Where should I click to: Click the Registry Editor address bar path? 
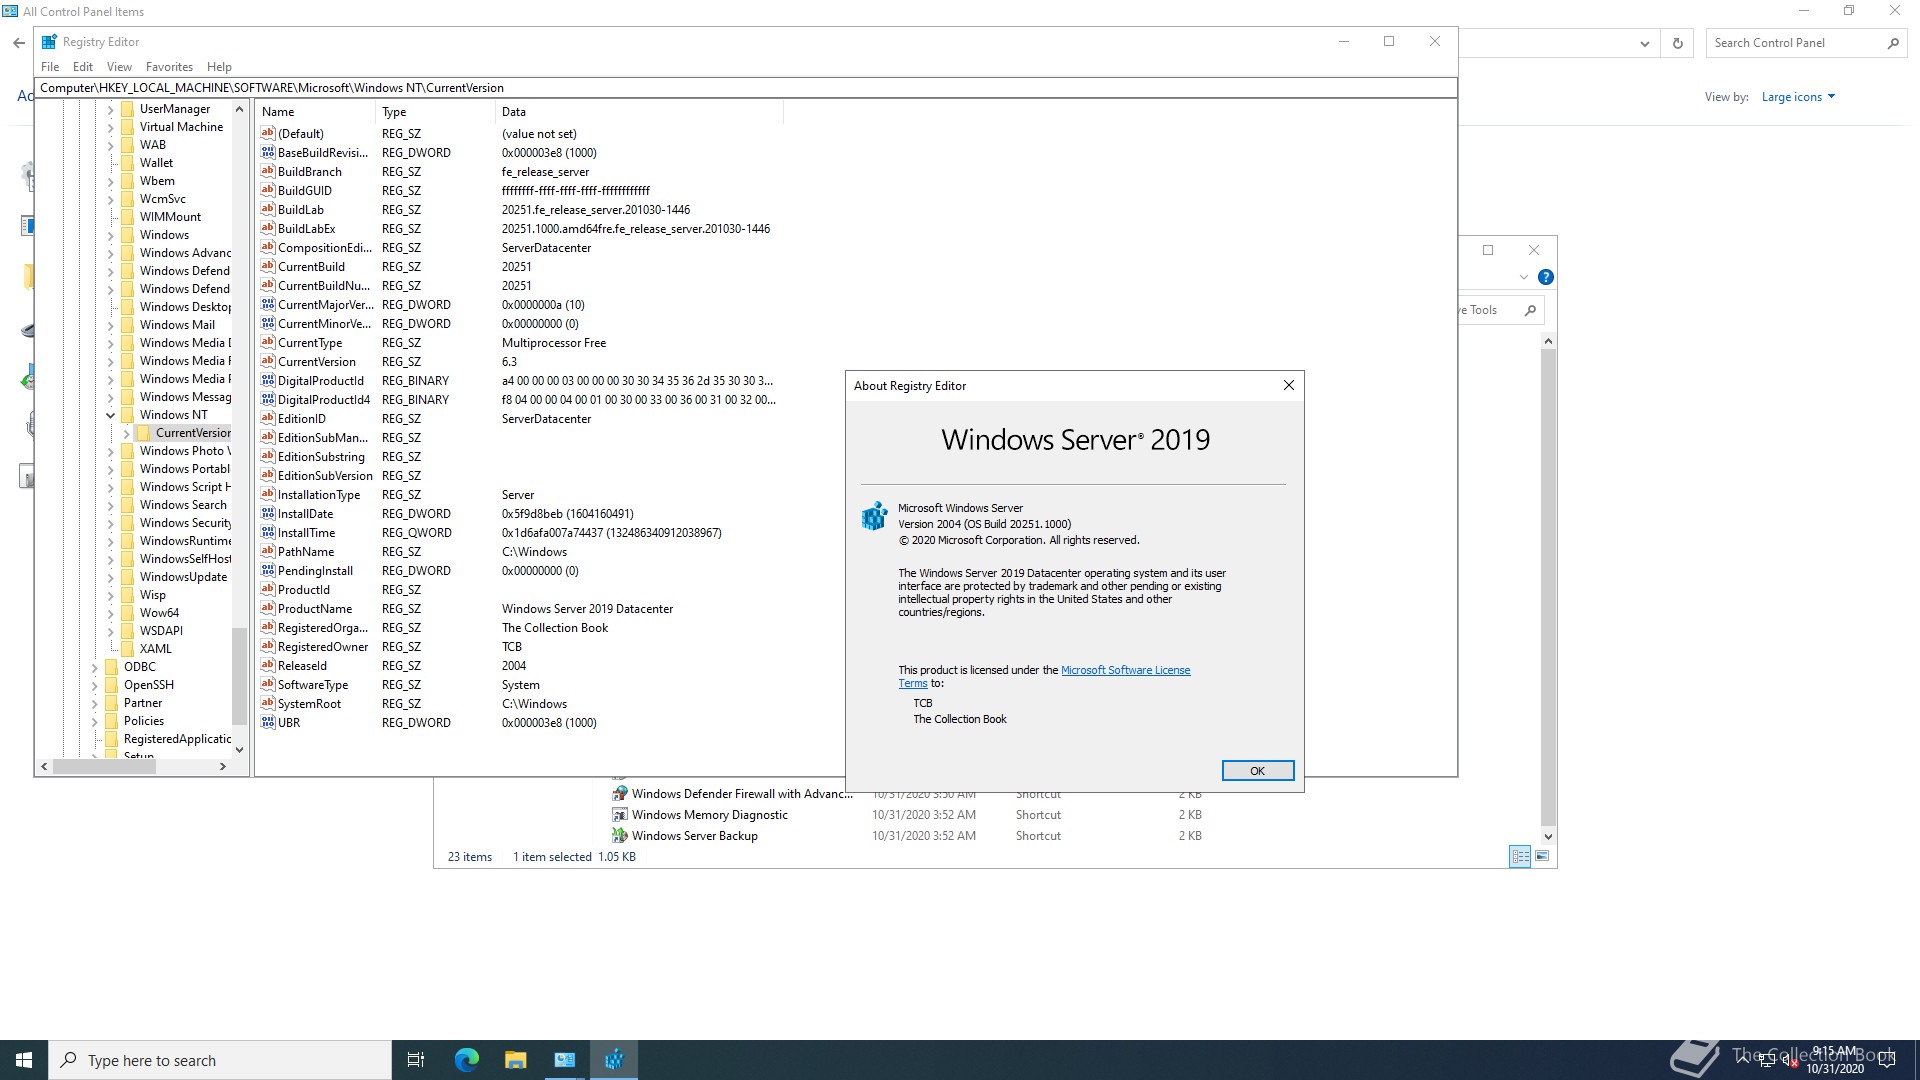[x=745, y=88]
